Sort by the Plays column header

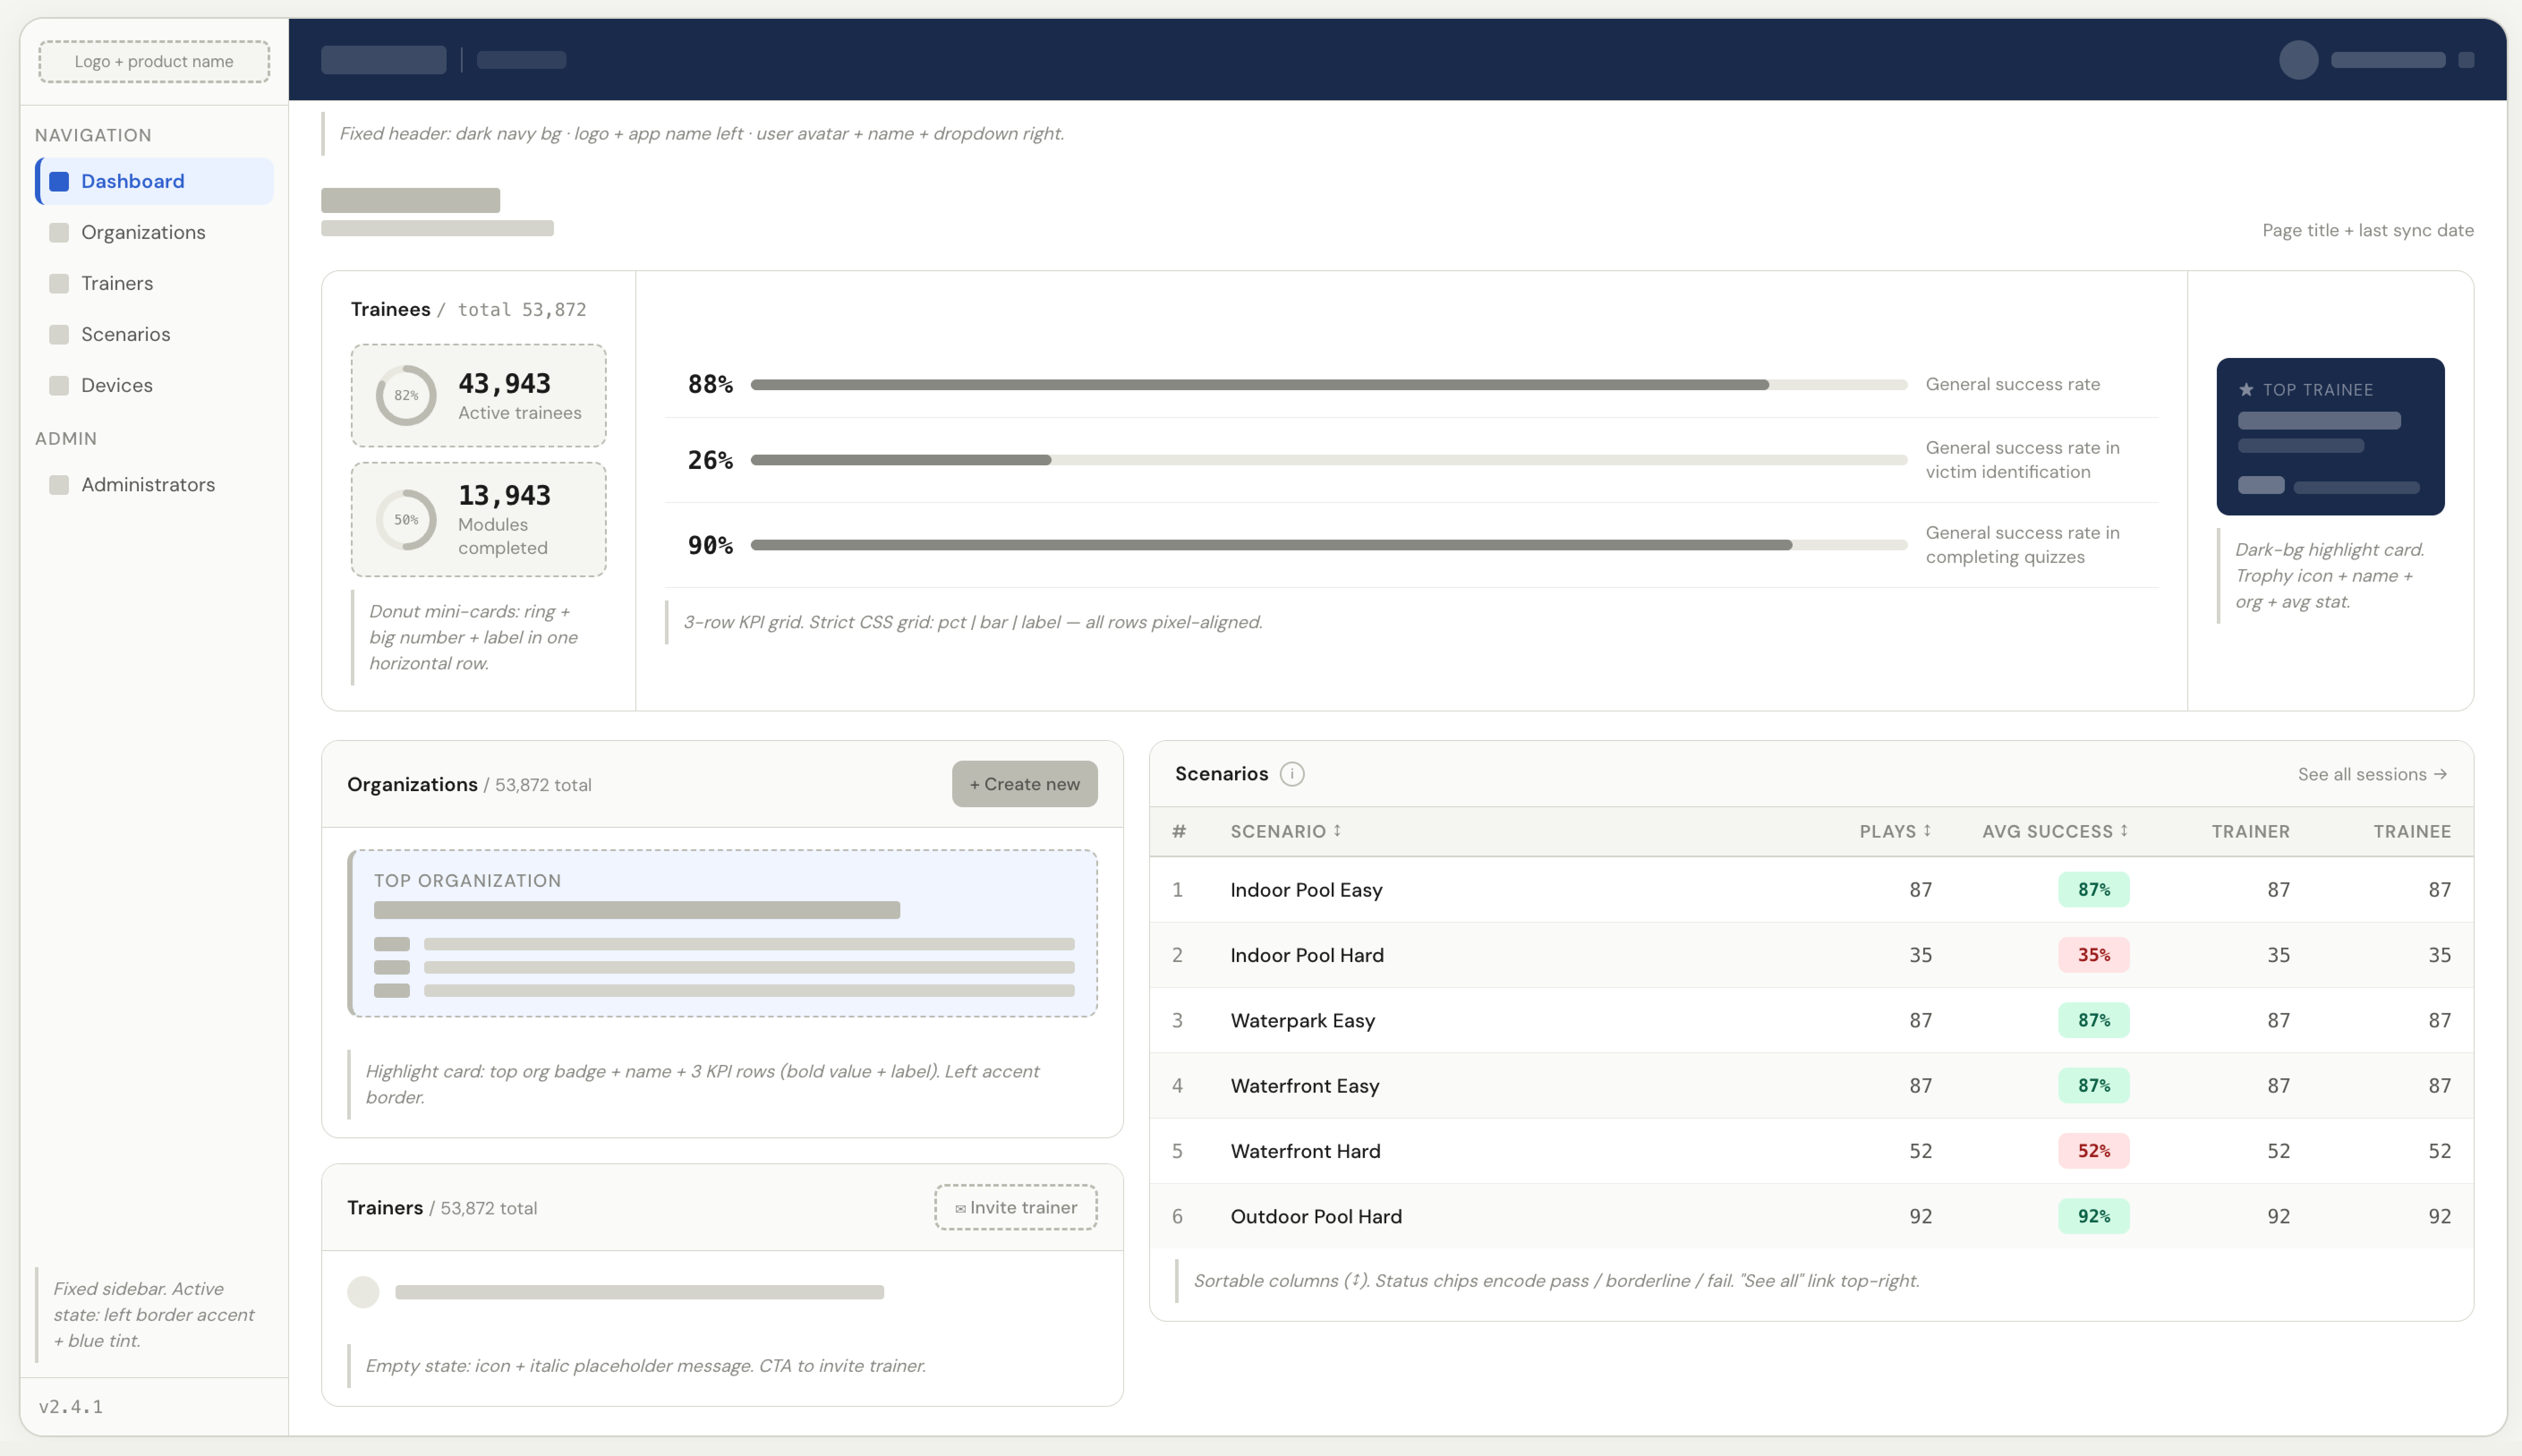[1895, 831]
